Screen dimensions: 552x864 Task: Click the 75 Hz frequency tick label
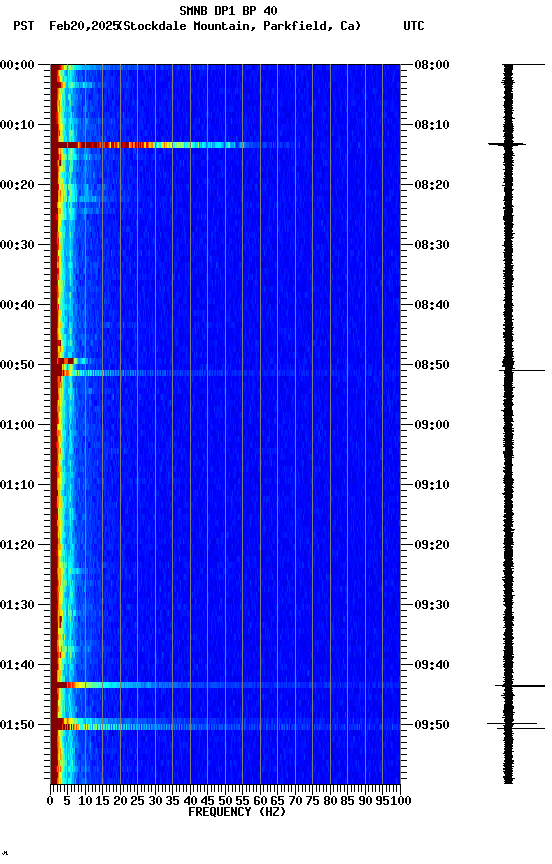312,801
